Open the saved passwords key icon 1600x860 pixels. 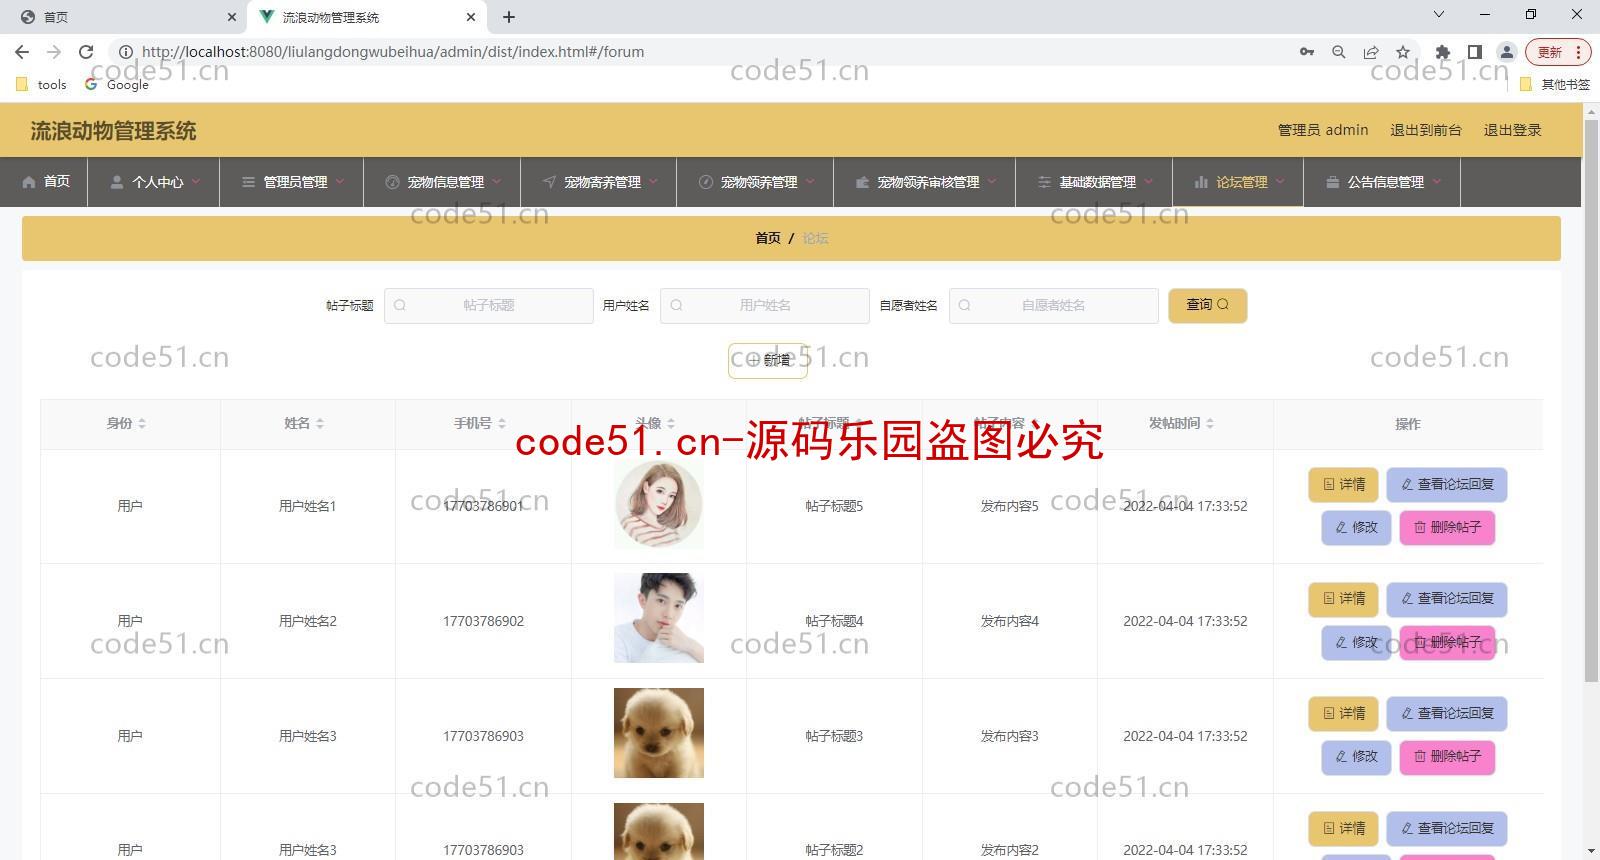[x=1307, y=52]
